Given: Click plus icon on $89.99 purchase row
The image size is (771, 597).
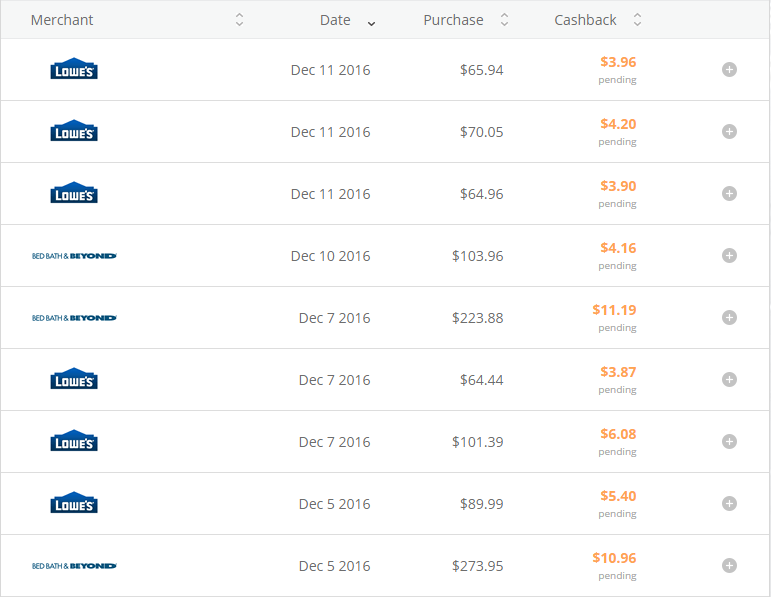Looking at the screenshot, I should (729, 504).
